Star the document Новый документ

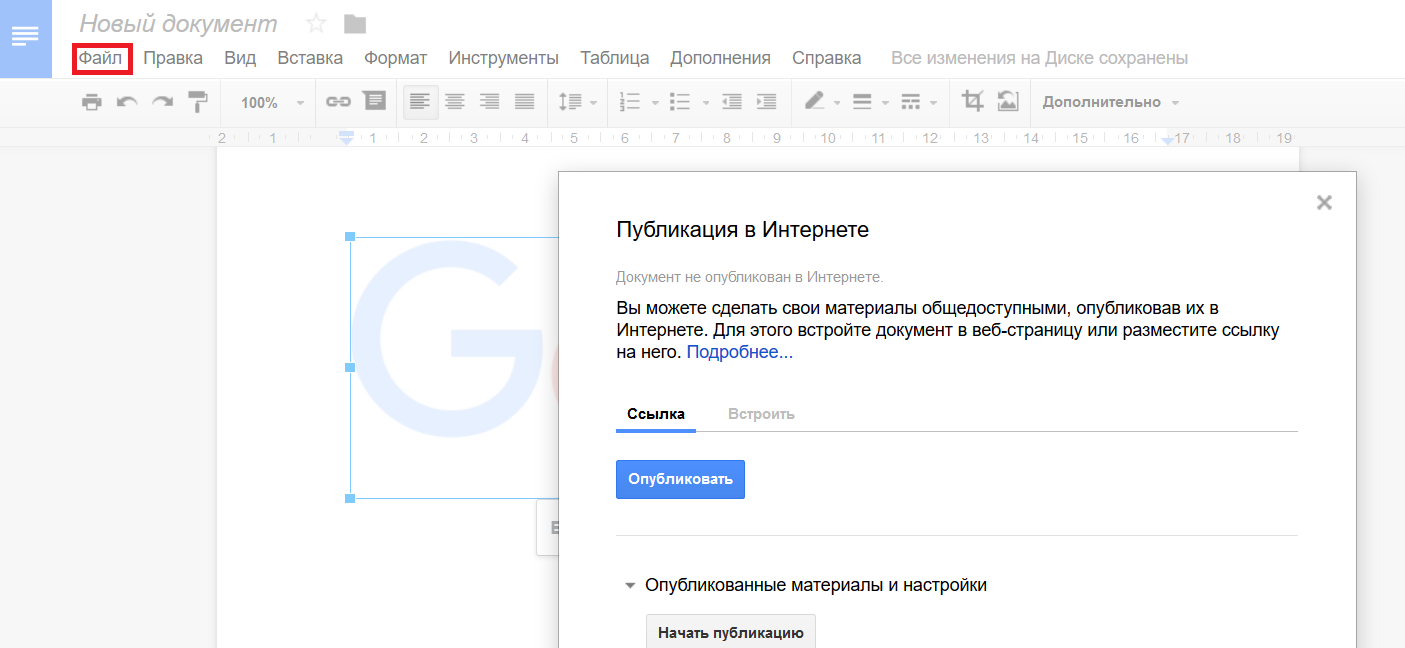[x=316, y=23]
